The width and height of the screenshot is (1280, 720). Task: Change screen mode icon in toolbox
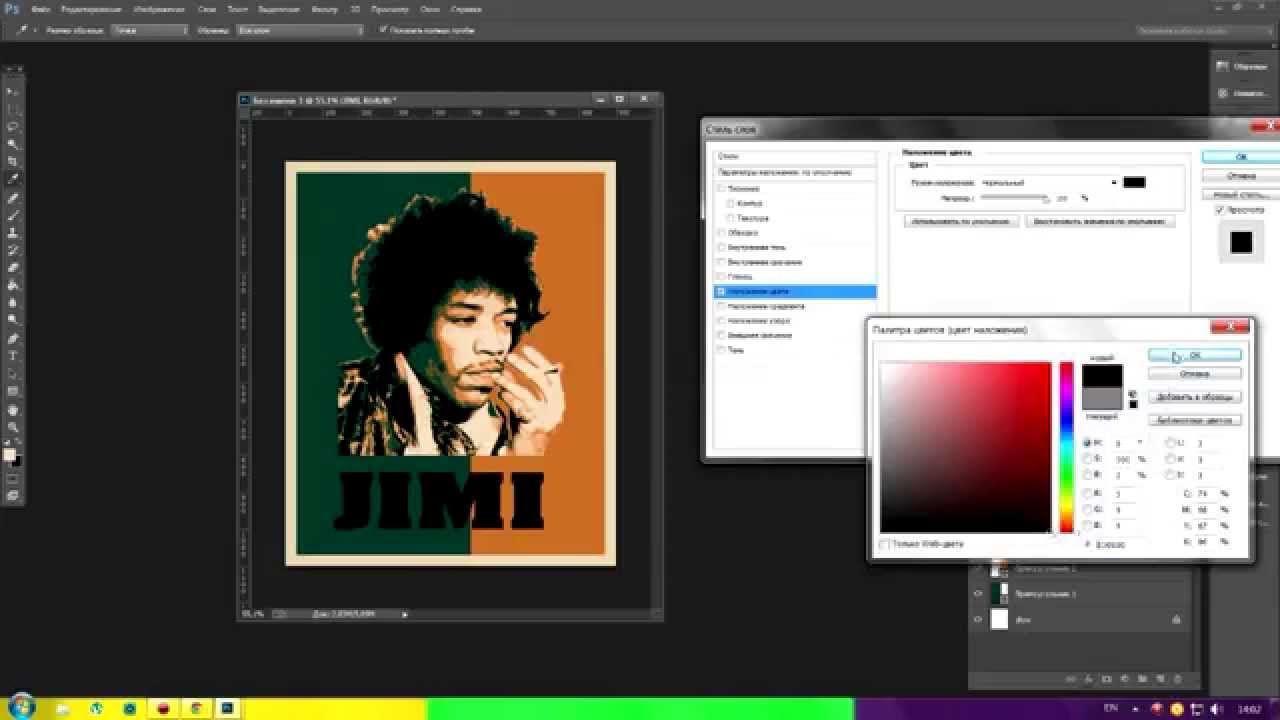point(13,495)
